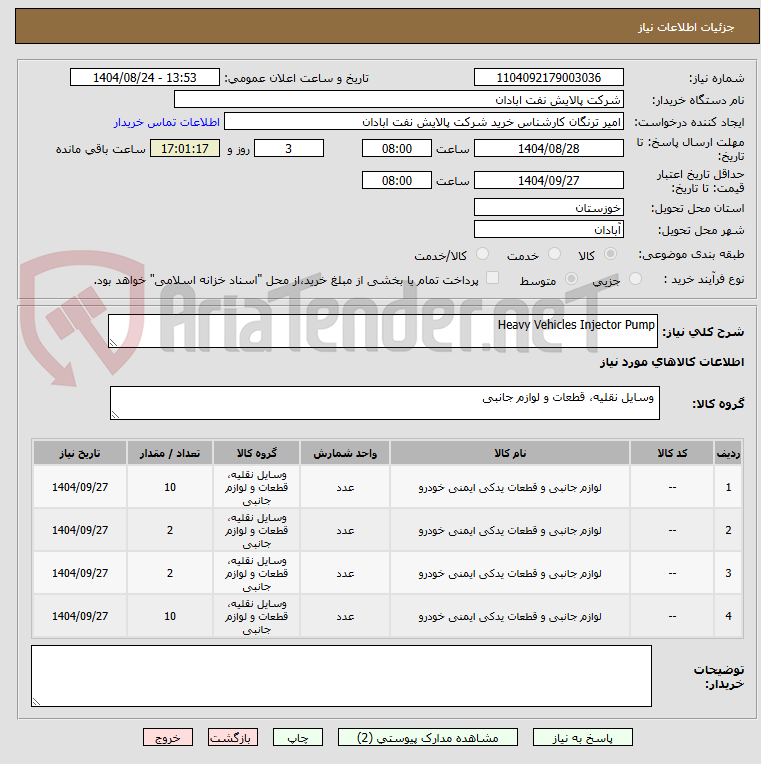Screen dimensions: 761x764
Task: Click item name in row 4
Action: pos(510,616)
